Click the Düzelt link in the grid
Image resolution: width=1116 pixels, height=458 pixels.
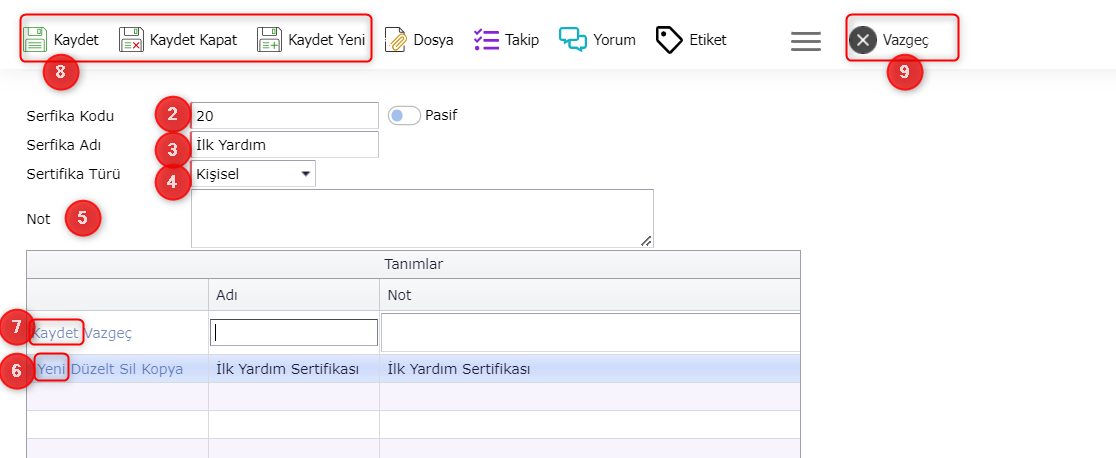[x=92, y=369]
